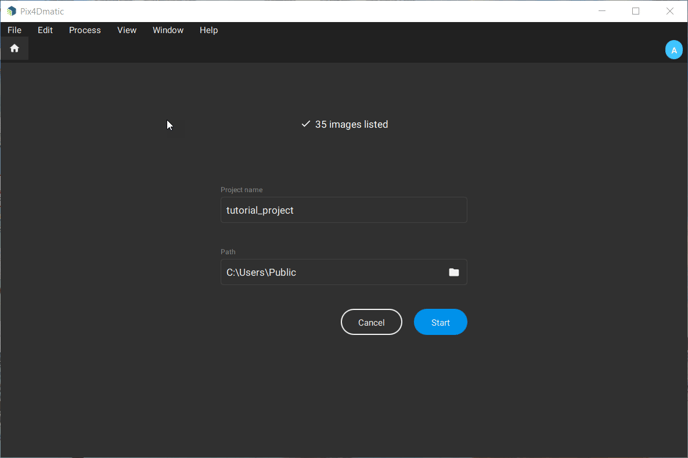The width and height of the screenshot is (688, 458).
Task: Expand the View menu
Action: click(126, 30)
